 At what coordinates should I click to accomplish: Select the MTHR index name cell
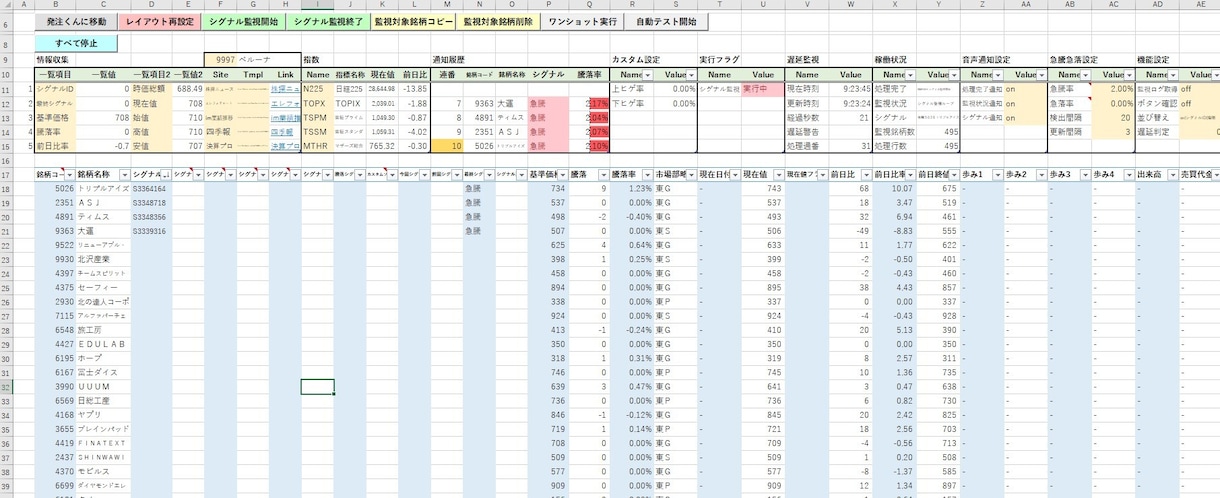point(317,146)
